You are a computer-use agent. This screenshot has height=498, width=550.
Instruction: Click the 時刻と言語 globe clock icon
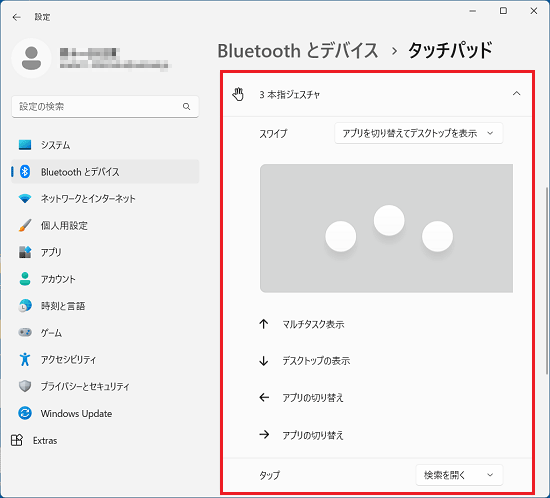[x=25, y=306]
